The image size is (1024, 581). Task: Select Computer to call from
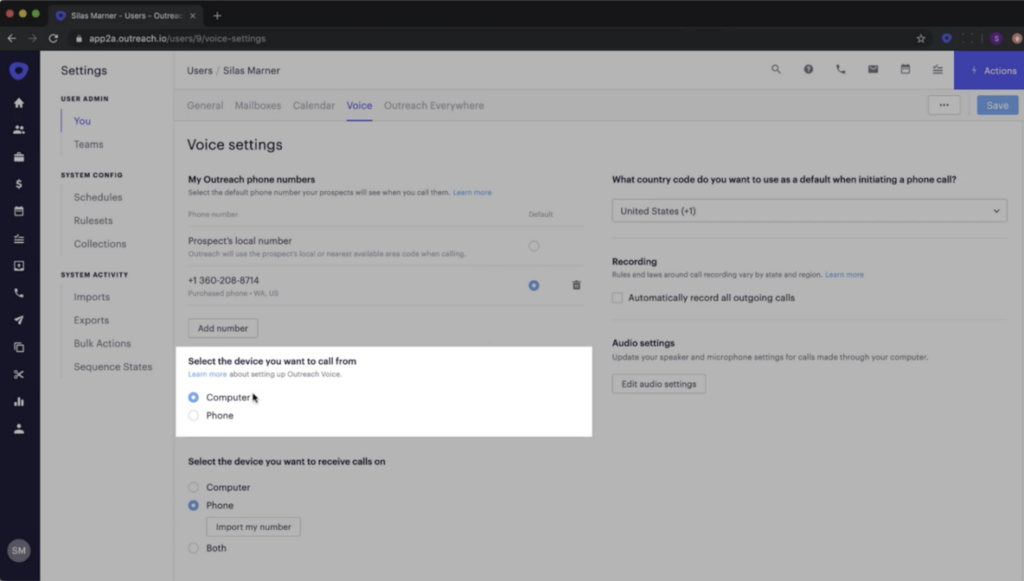(x=193, y=397)
